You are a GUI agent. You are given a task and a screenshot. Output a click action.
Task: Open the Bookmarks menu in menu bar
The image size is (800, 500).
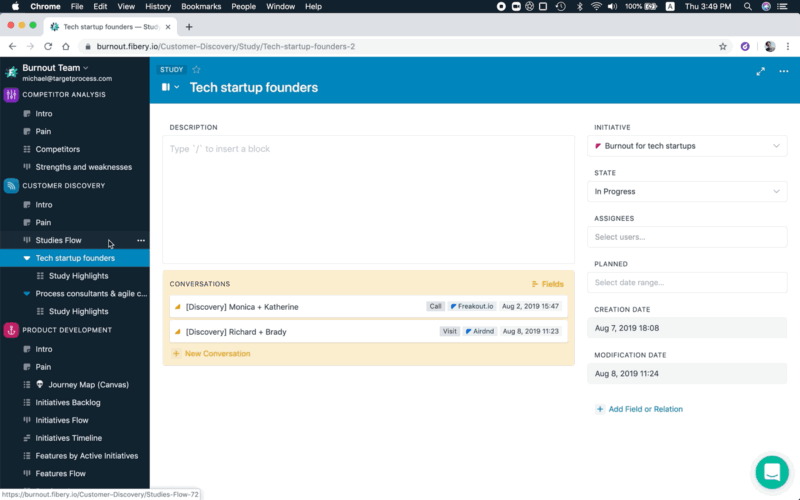tap(200, 6)
